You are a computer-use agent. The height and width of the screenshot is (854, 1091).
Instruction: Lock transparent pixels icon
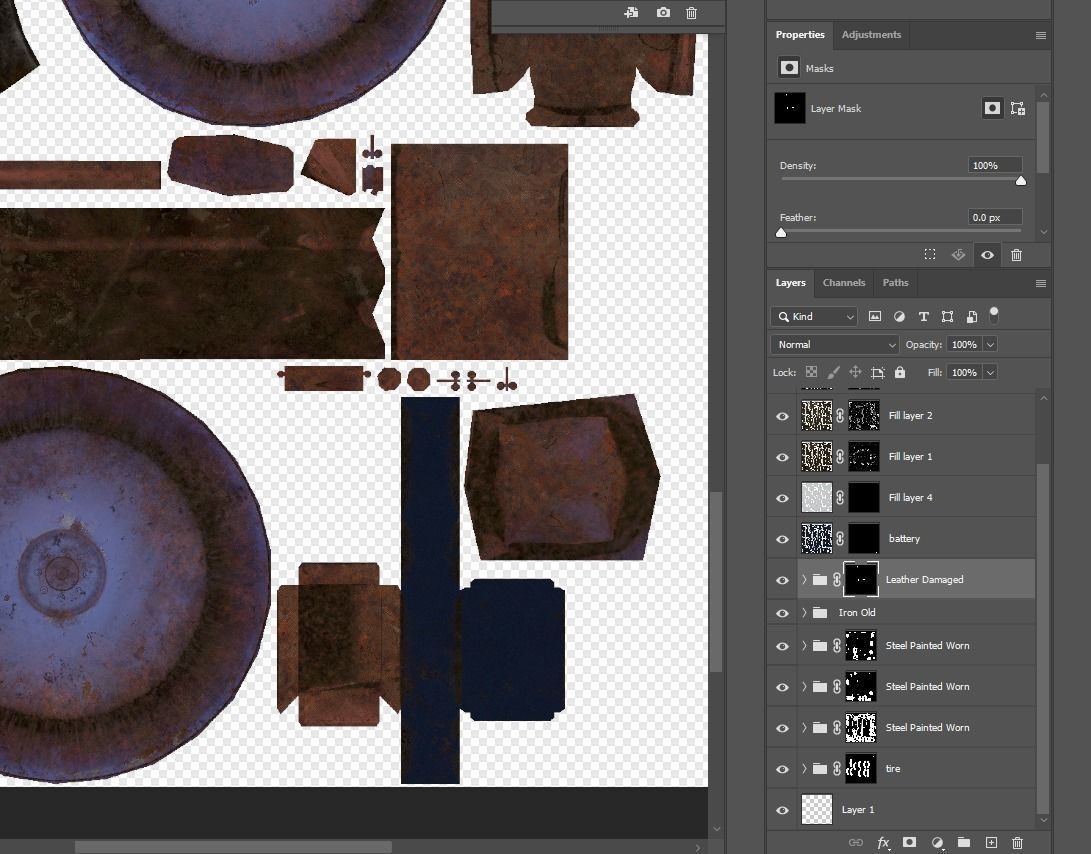click(x=811, y=372)
